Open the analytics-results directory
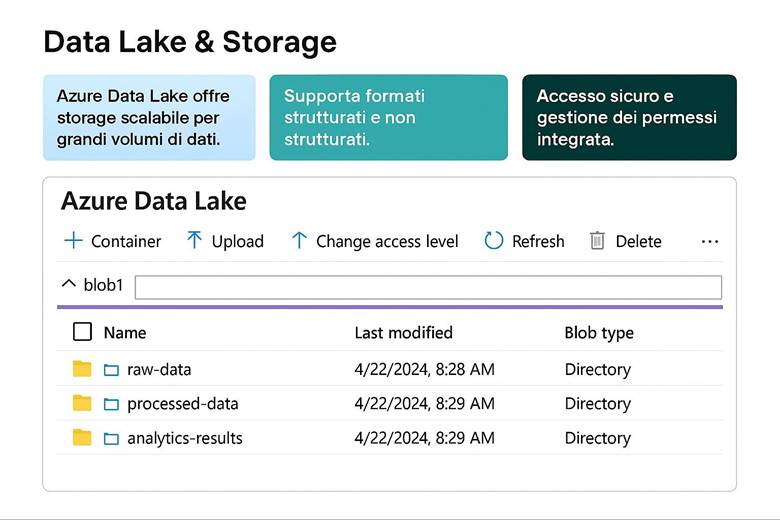 tap(184, 438)
